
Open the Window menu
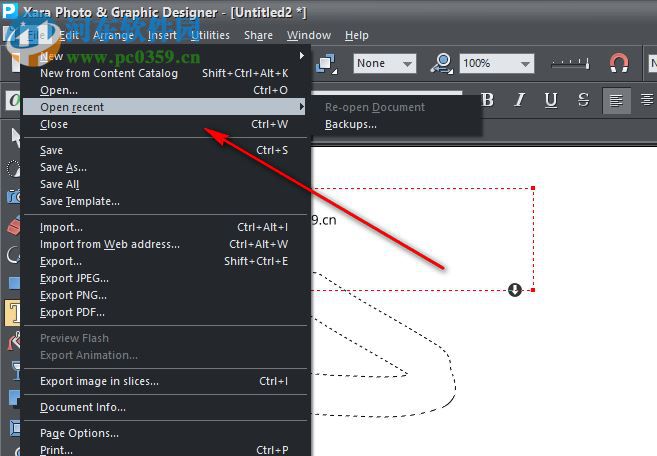(x=309, y=35)
